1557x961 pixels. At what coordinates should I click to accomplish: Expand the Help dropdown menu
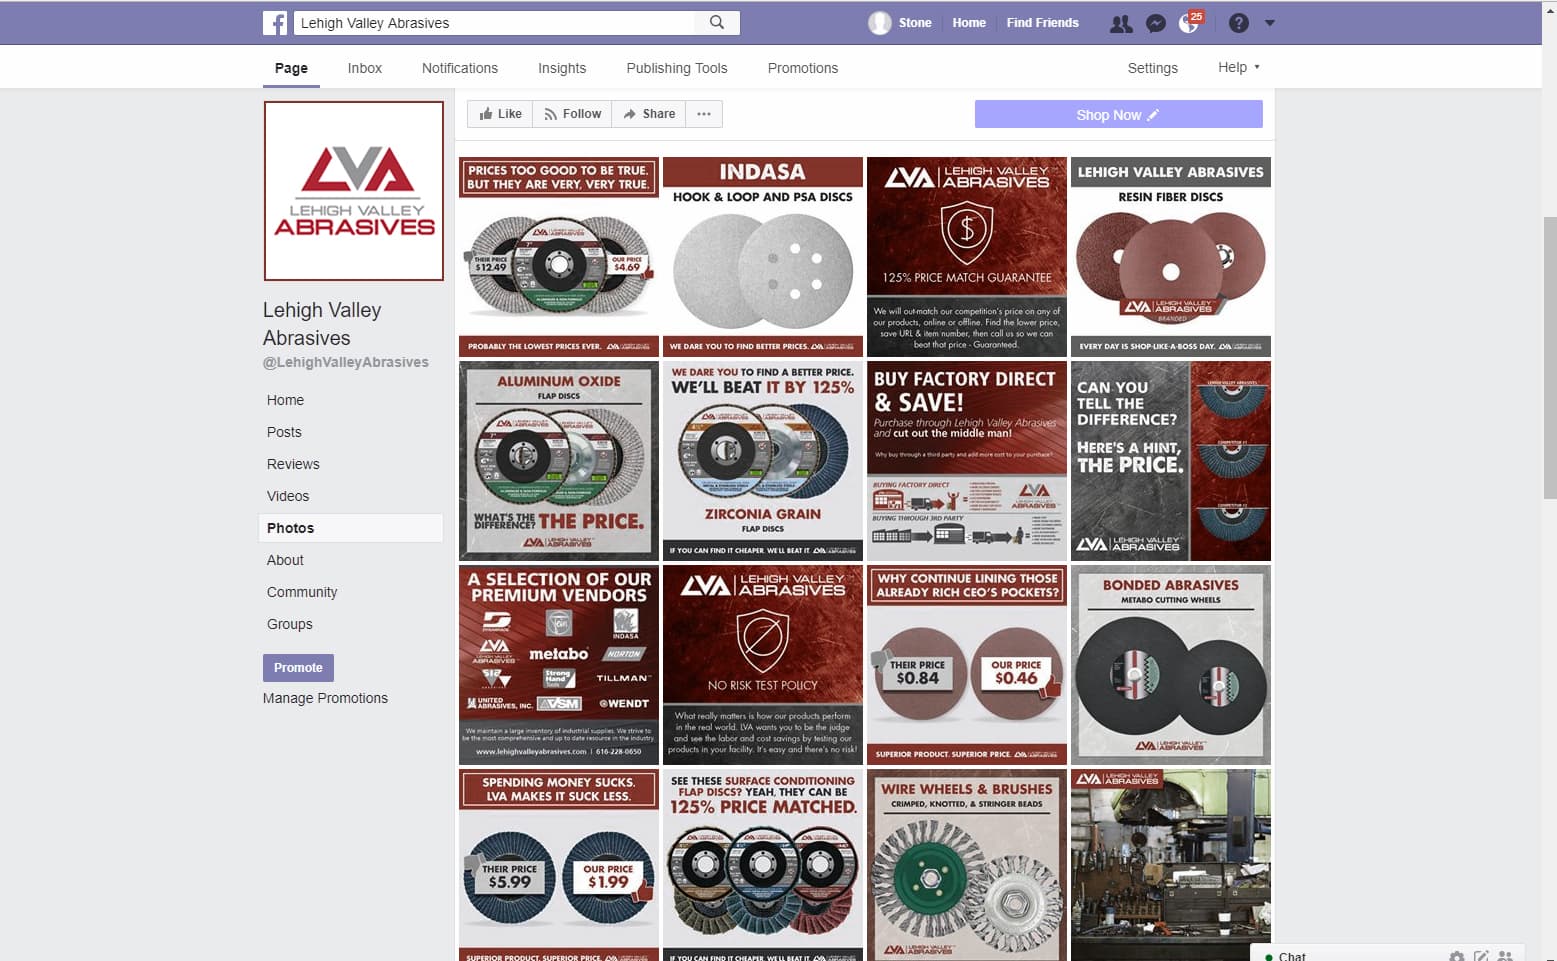click(1239, 67)
